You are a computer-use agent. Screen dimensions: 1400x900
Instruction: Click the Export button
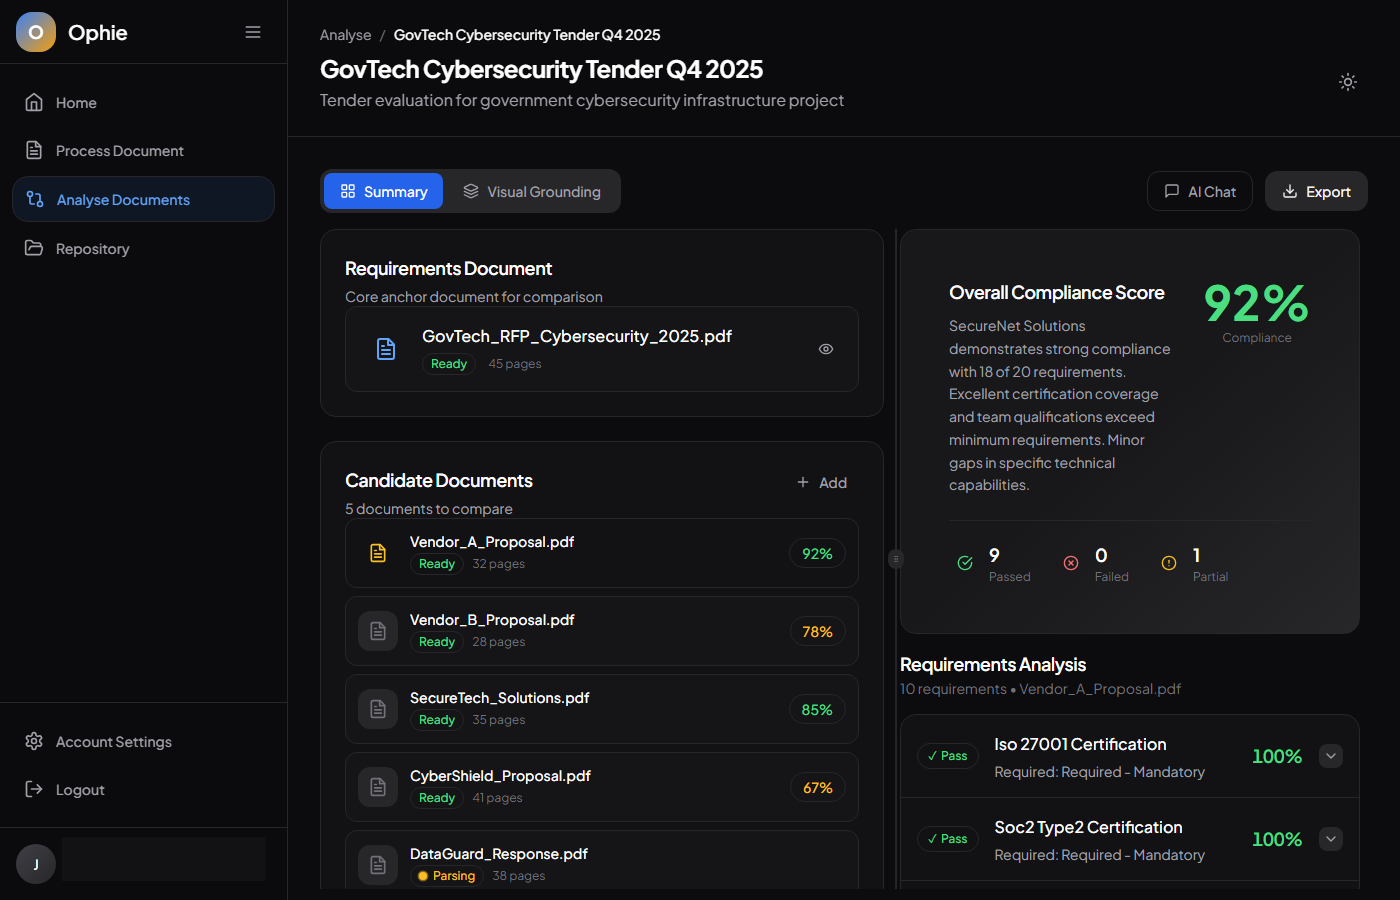(1316, 191)
